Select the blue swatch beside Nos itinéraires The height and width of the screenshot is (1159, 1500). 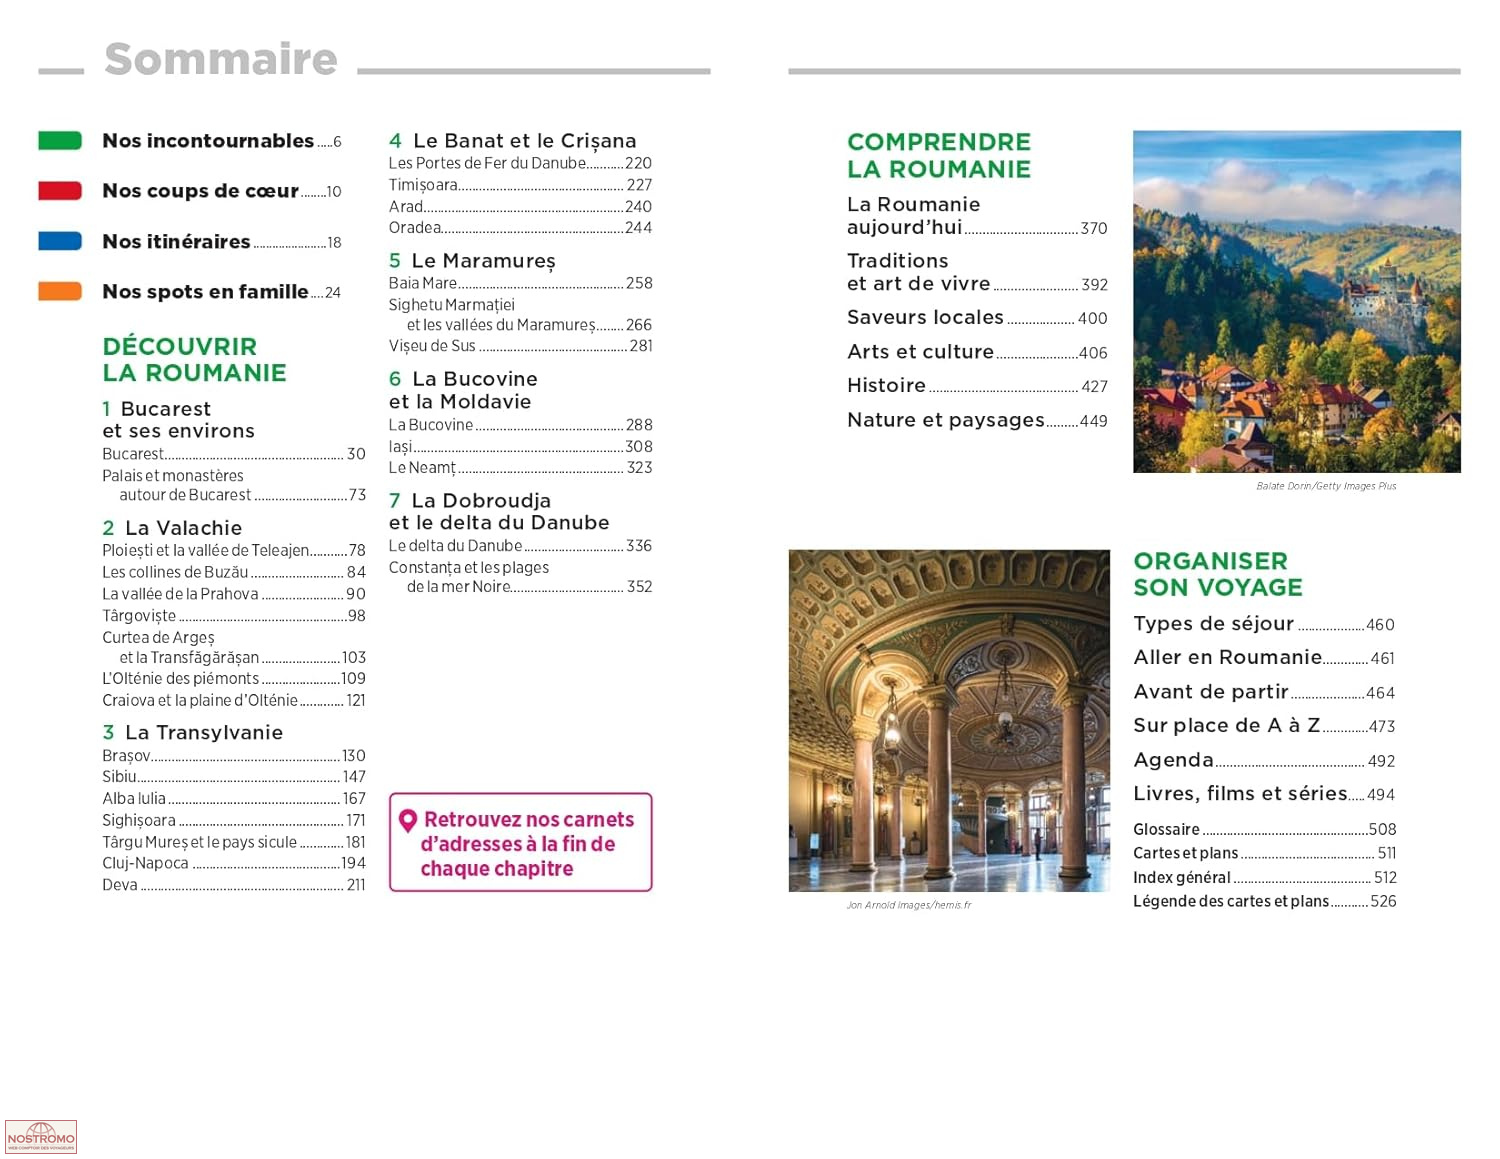click(x=60, y=241)
